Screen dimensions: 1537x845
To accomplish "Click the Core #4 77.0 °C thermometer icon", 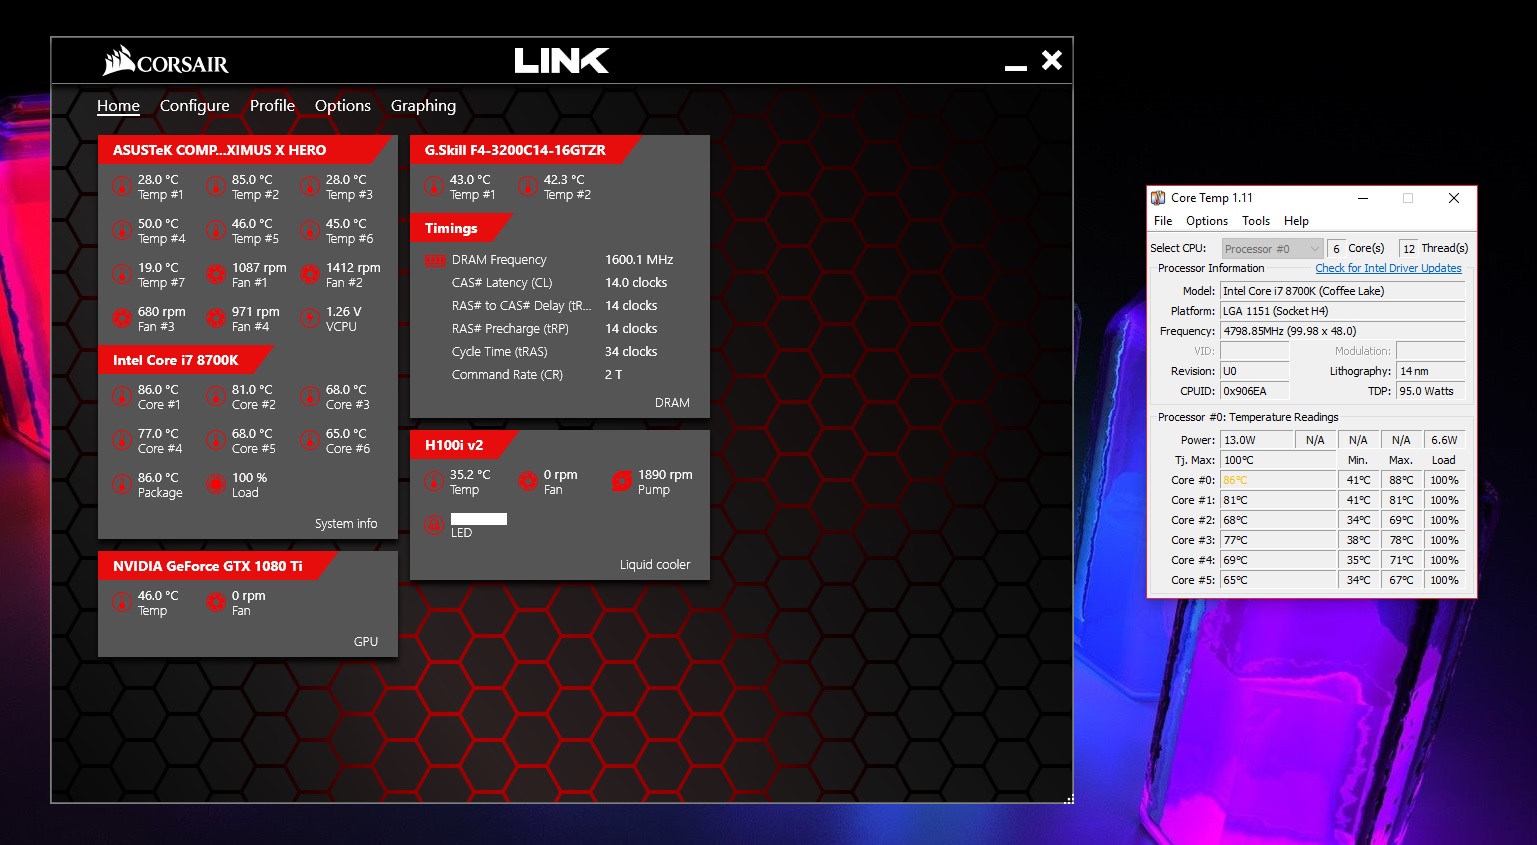I will click(x=122, y=441).
